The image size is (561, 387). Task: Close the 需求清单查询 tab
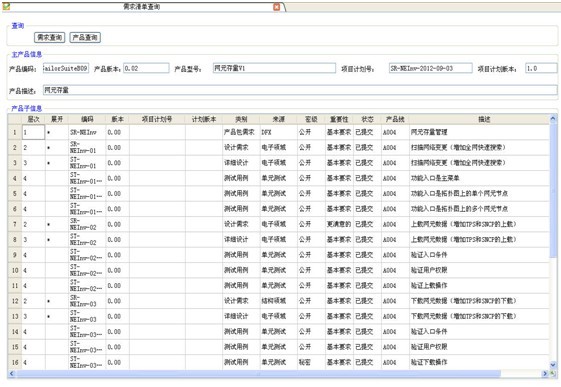click(x=277, y=7)
